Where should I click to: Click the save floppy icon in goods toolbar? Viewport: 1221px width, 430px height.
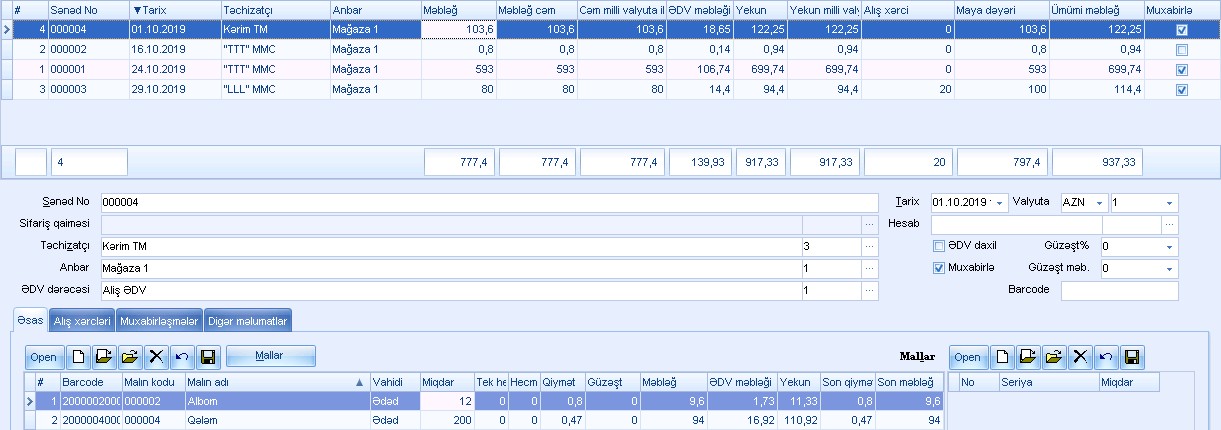click(x=208, y=356)
